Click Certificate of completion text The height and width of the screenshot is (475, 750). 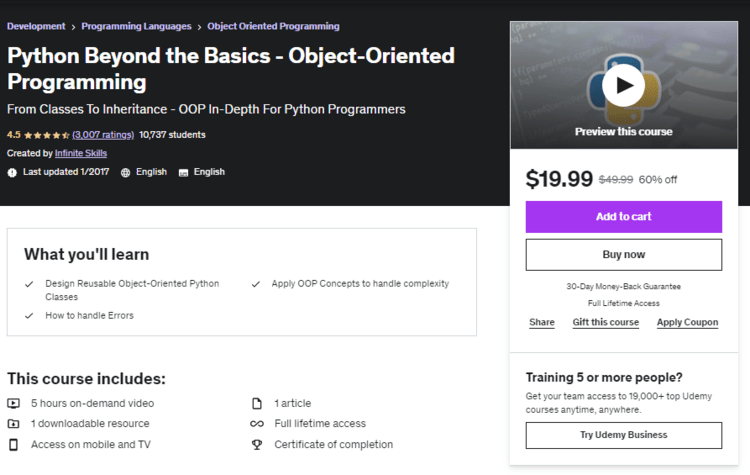pyautogui.click(x=333, y=445)
